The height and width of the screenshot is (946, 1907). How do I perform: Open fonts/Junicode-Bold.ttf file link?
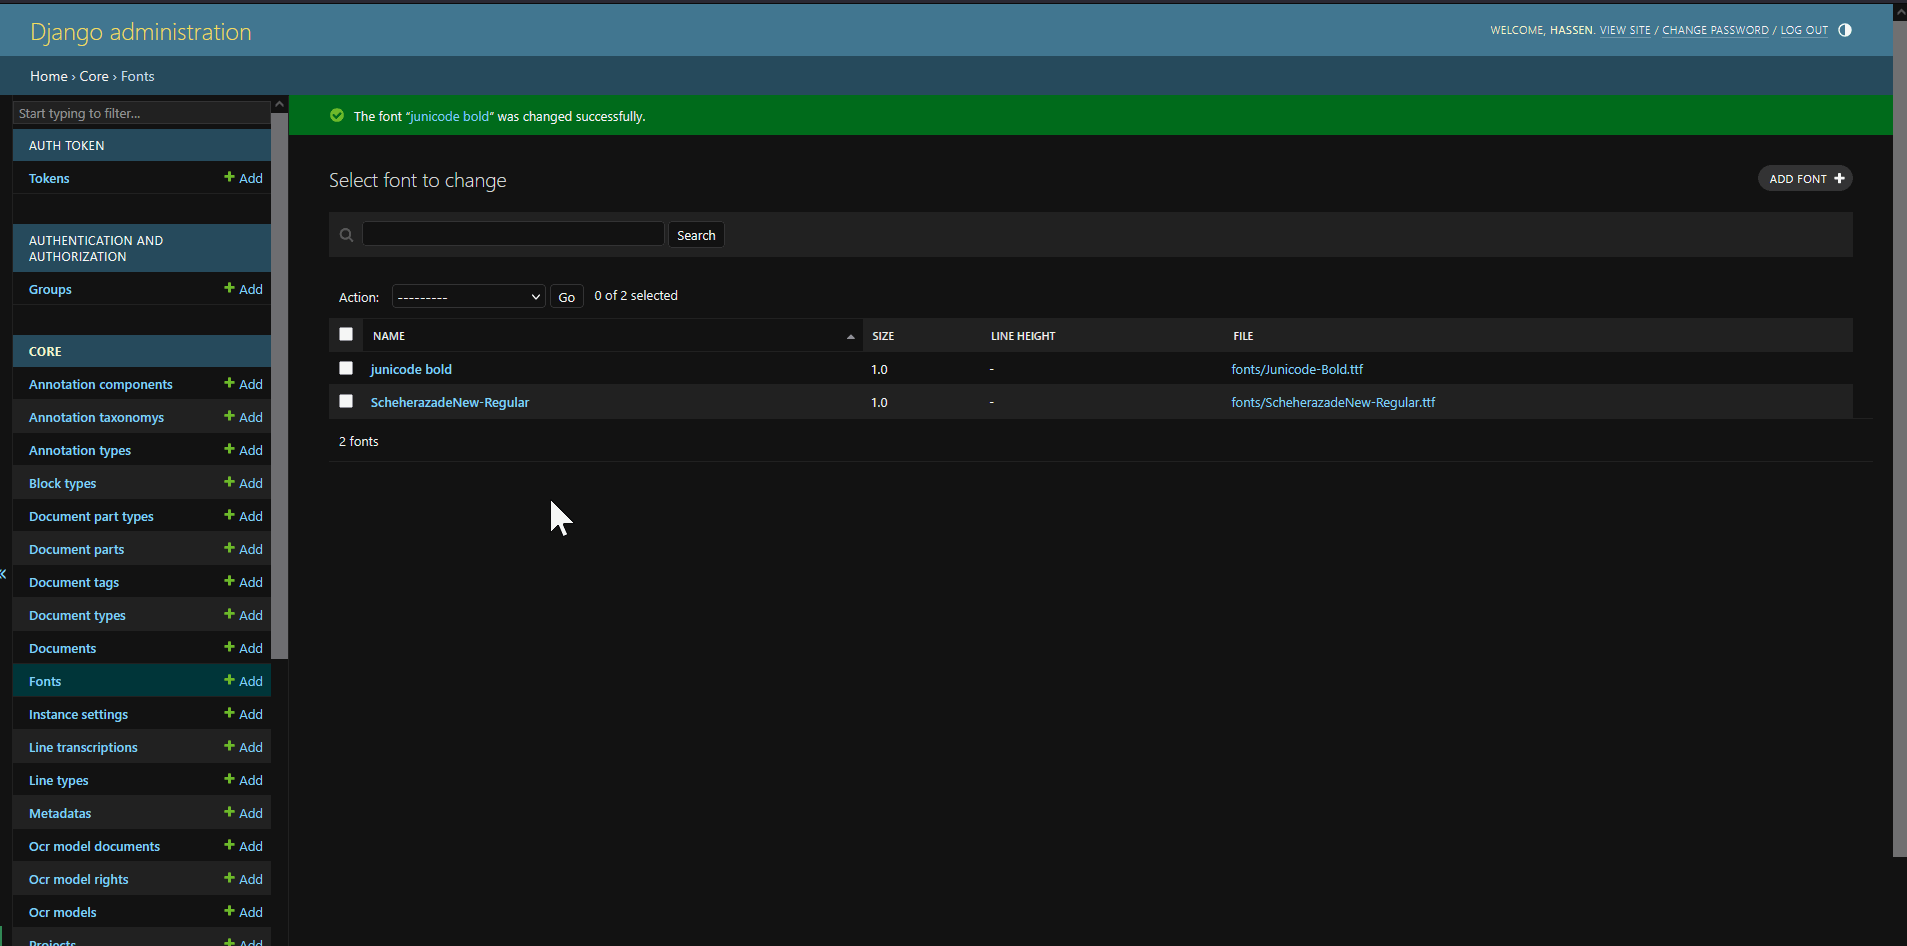pyautogui.click(x=1297, y=369)
